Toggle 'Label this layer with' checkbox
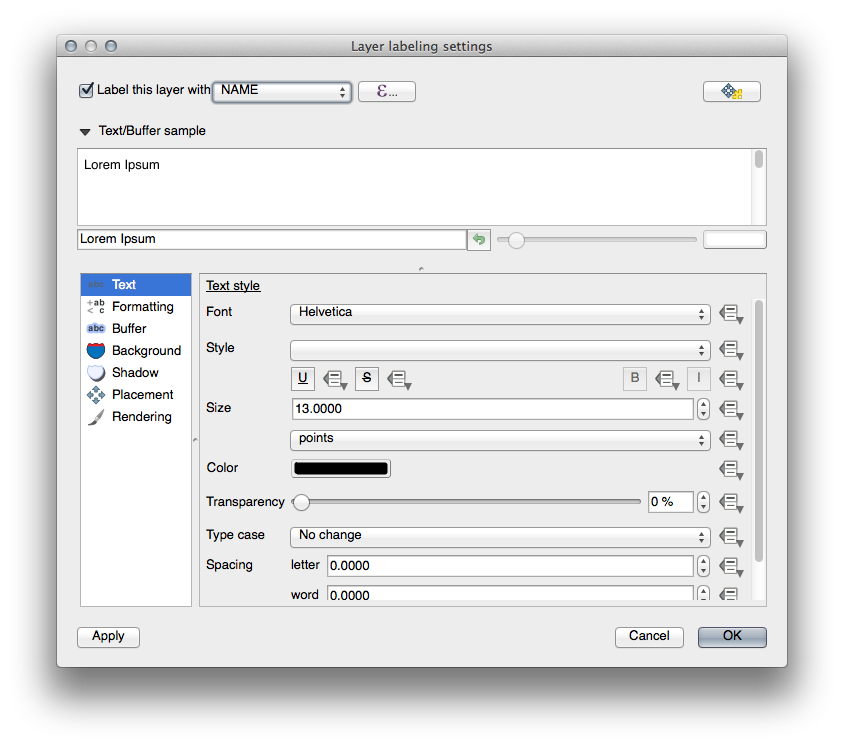This screenshot has height=746, width=844. tap(86, 90)
